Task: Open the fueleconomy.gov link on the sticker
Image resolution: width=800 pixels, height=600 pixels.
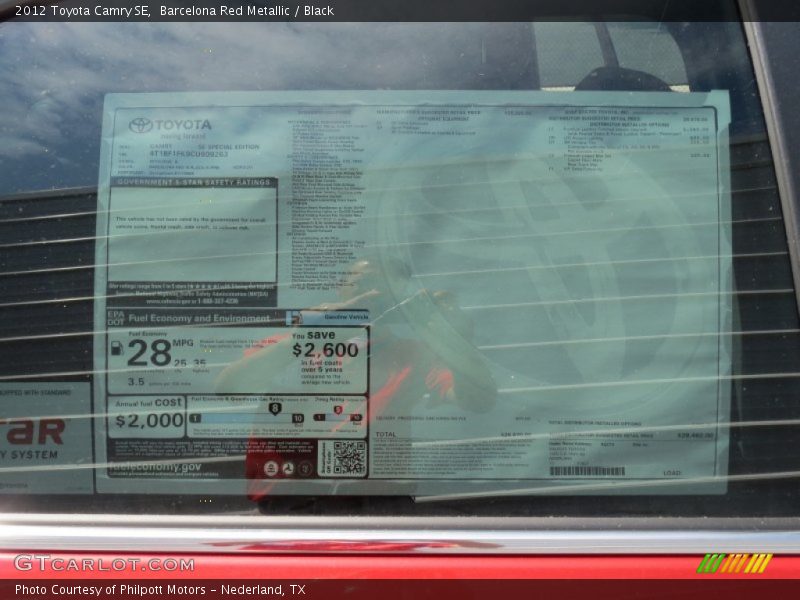Action: coord(156,466)
